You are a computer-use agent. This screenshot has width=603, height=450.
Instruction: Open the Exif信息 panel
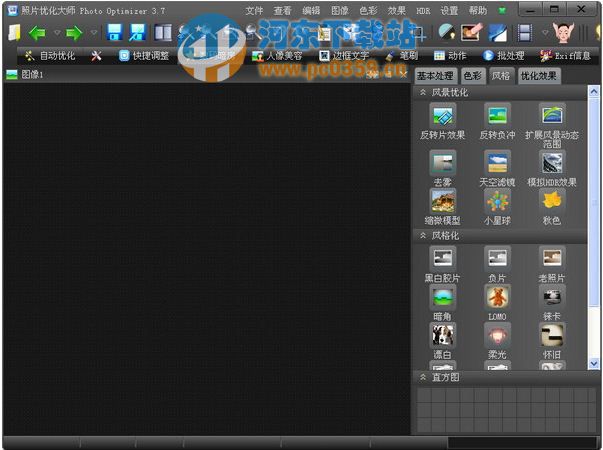click(565, 56)
